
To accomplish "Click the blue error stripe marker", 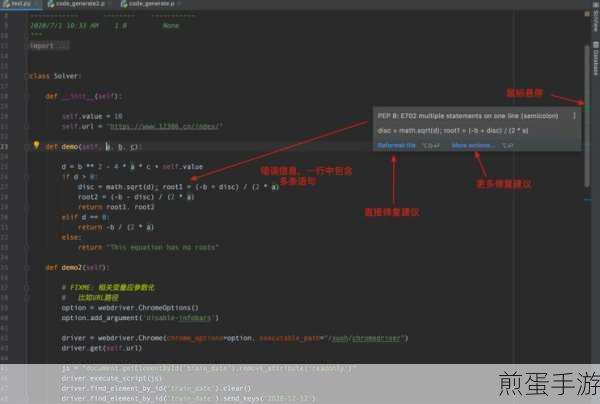I will tap(588, 199).
